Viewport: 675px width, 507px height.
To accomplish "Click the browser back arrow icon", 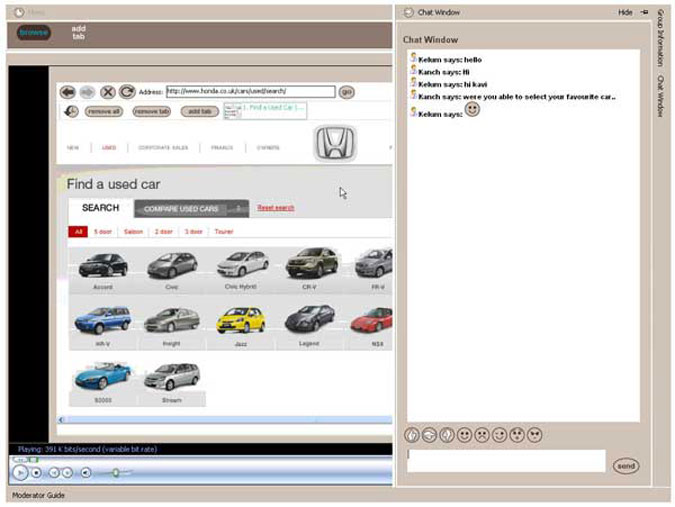I will coord(68,92).
